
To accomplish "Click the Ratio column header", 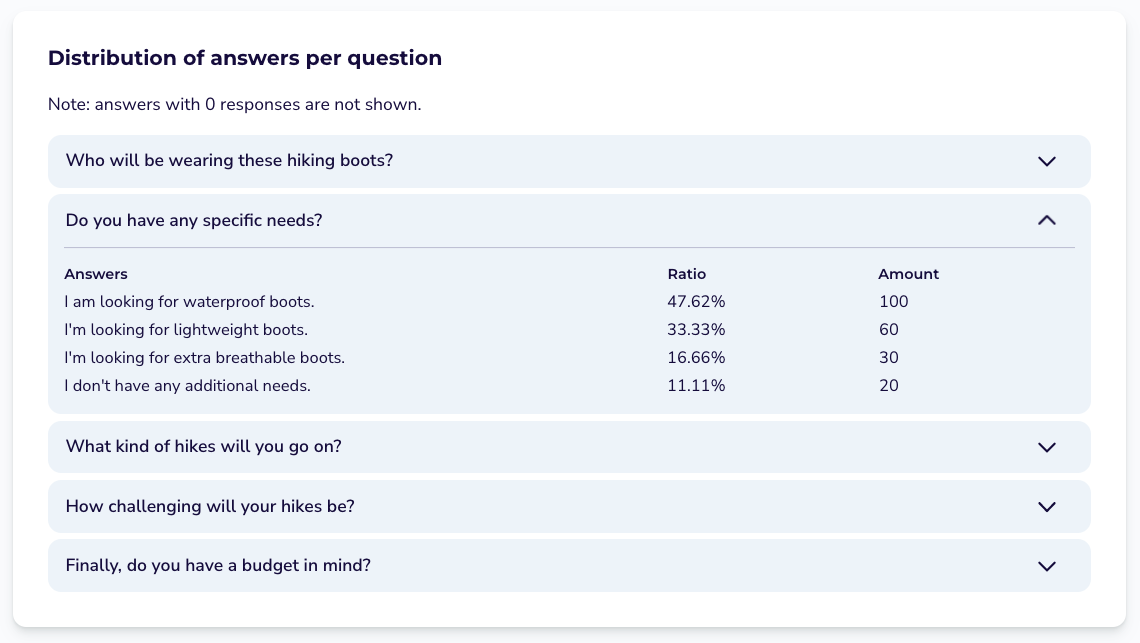I will coord(687,274).
